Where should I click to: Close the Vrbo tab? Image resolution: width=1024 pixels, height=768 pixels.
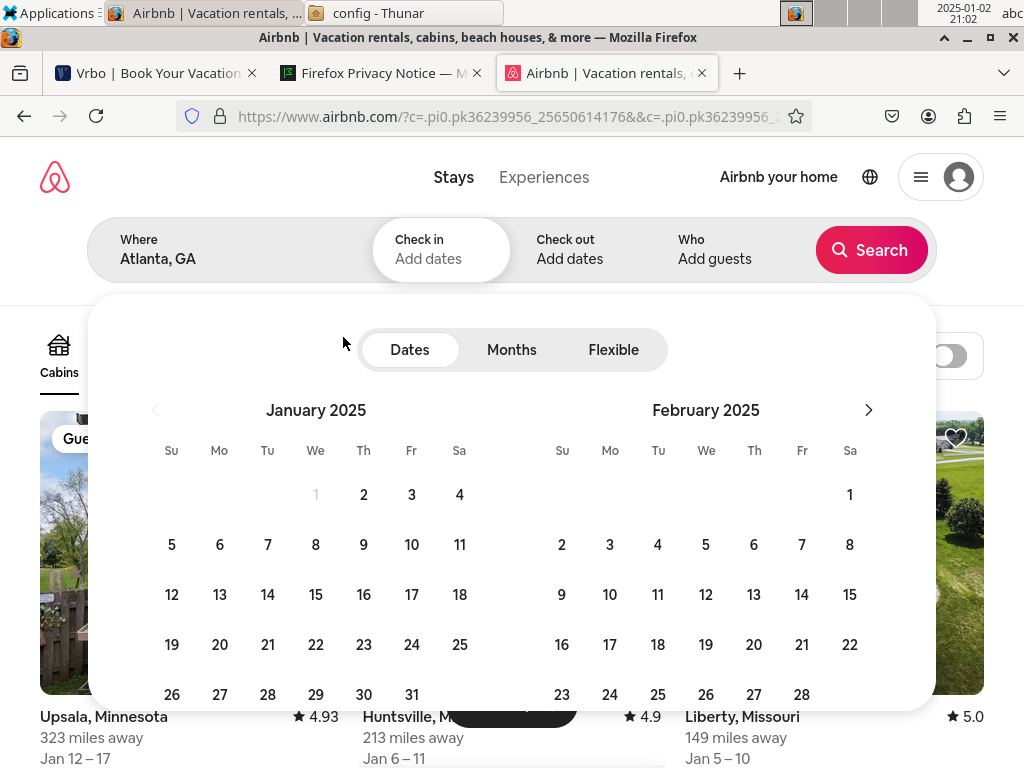tap(252, 73)
